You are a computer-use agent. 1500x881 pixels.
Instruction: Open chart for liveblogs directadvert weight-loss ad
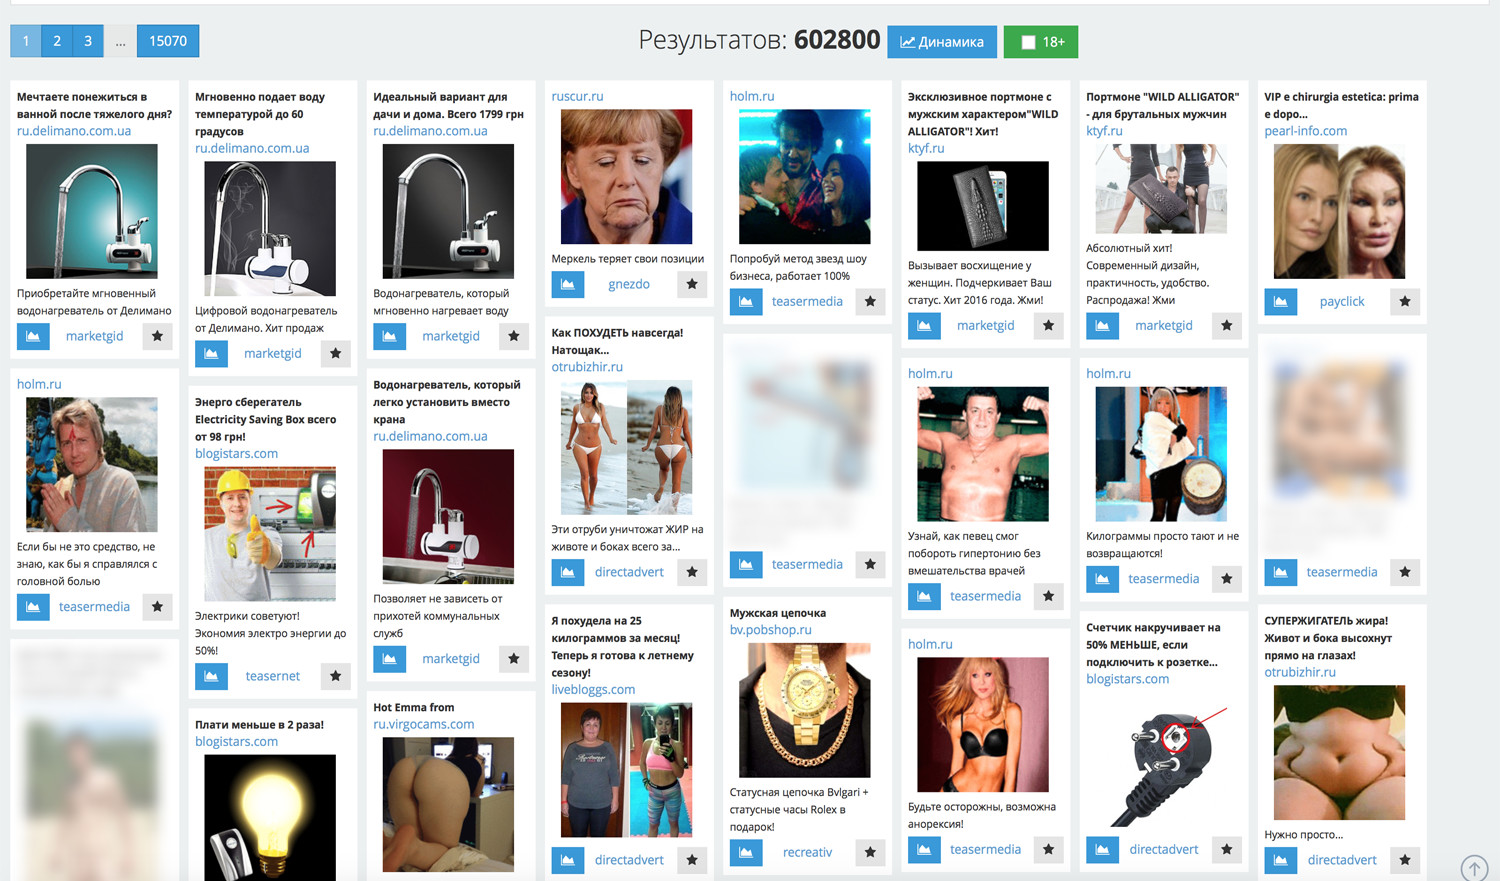(x=567, y=860)
